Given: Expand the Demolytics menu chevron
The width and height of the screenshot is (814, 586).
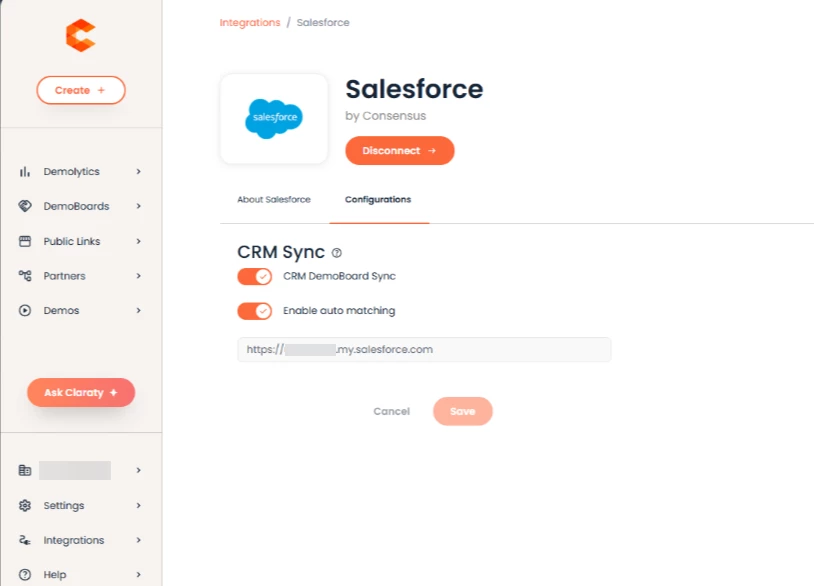Looking at the screenshot, I should 139,171.
